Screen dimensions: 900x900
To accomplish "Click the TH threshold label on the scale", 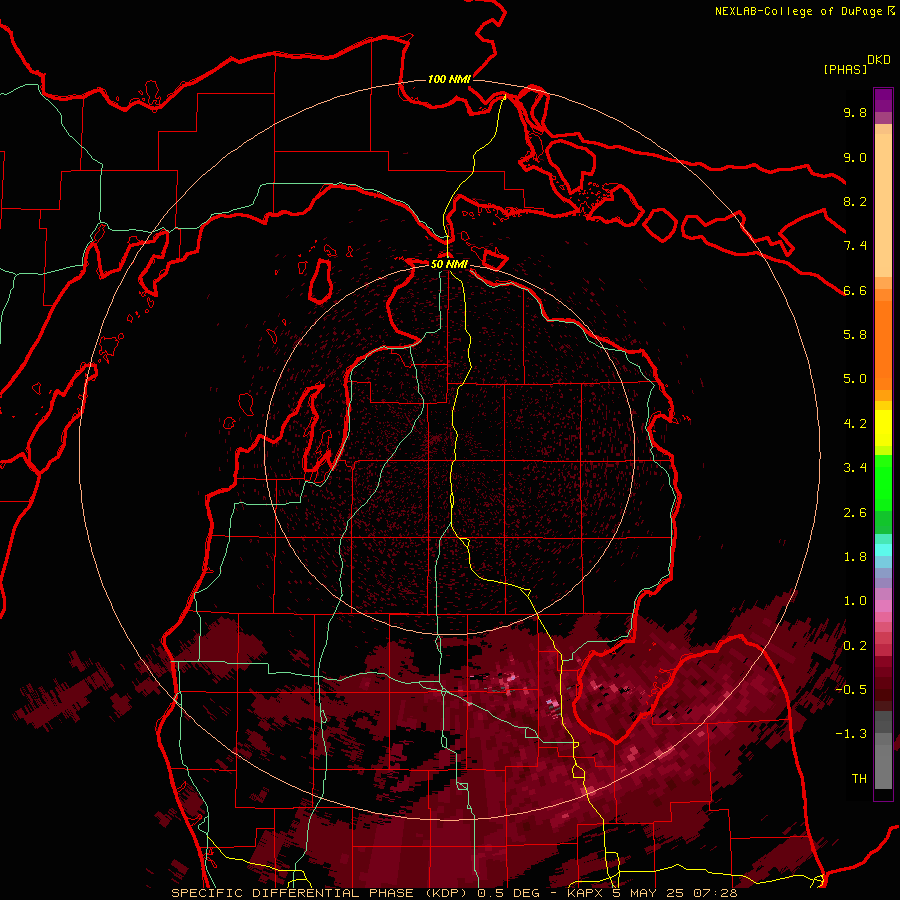I will pos(859,779).
